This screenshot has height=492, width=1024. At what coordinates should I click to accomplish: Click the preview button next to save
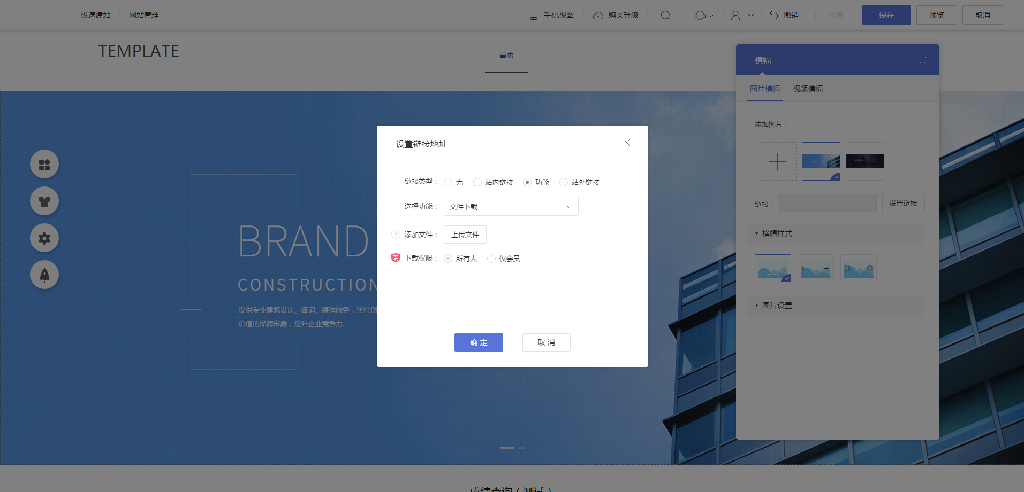pyautogui.click(x=936, y=15)
